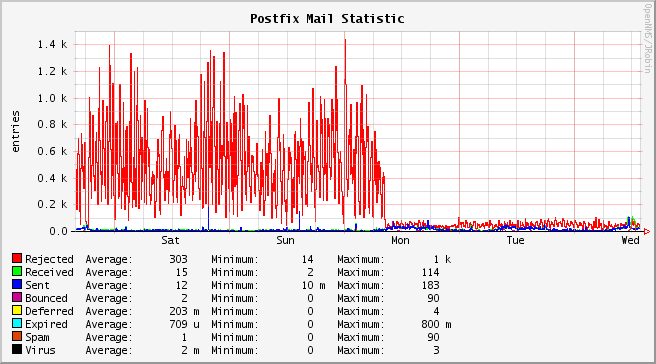This screenshot has height=364, width=656.
Task: Click the 'Sun' x-axis label
Action: [x=285, y=241]
